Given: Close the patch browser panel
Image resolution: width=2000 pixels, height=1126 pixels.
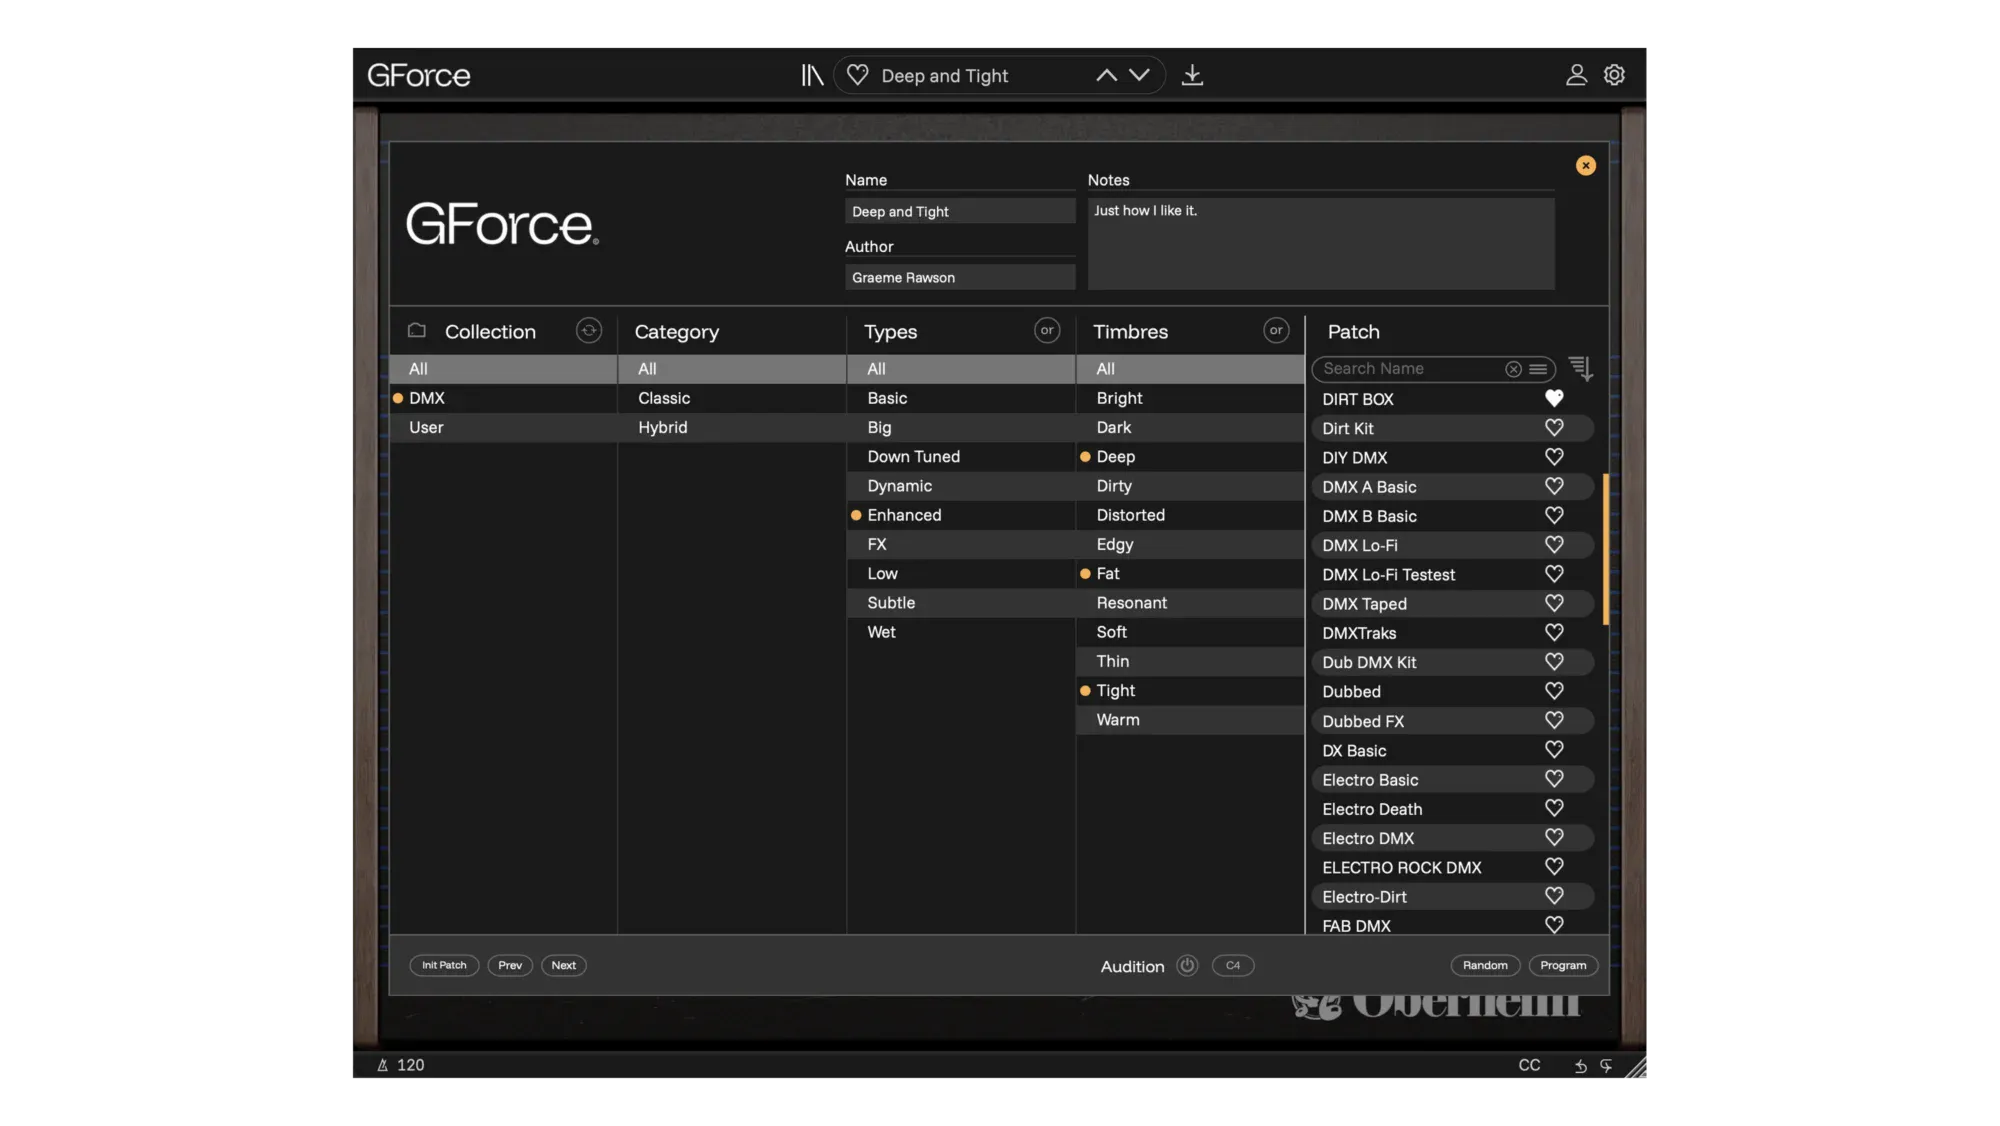Looking at the screenshot, I should pos(1586,165).
